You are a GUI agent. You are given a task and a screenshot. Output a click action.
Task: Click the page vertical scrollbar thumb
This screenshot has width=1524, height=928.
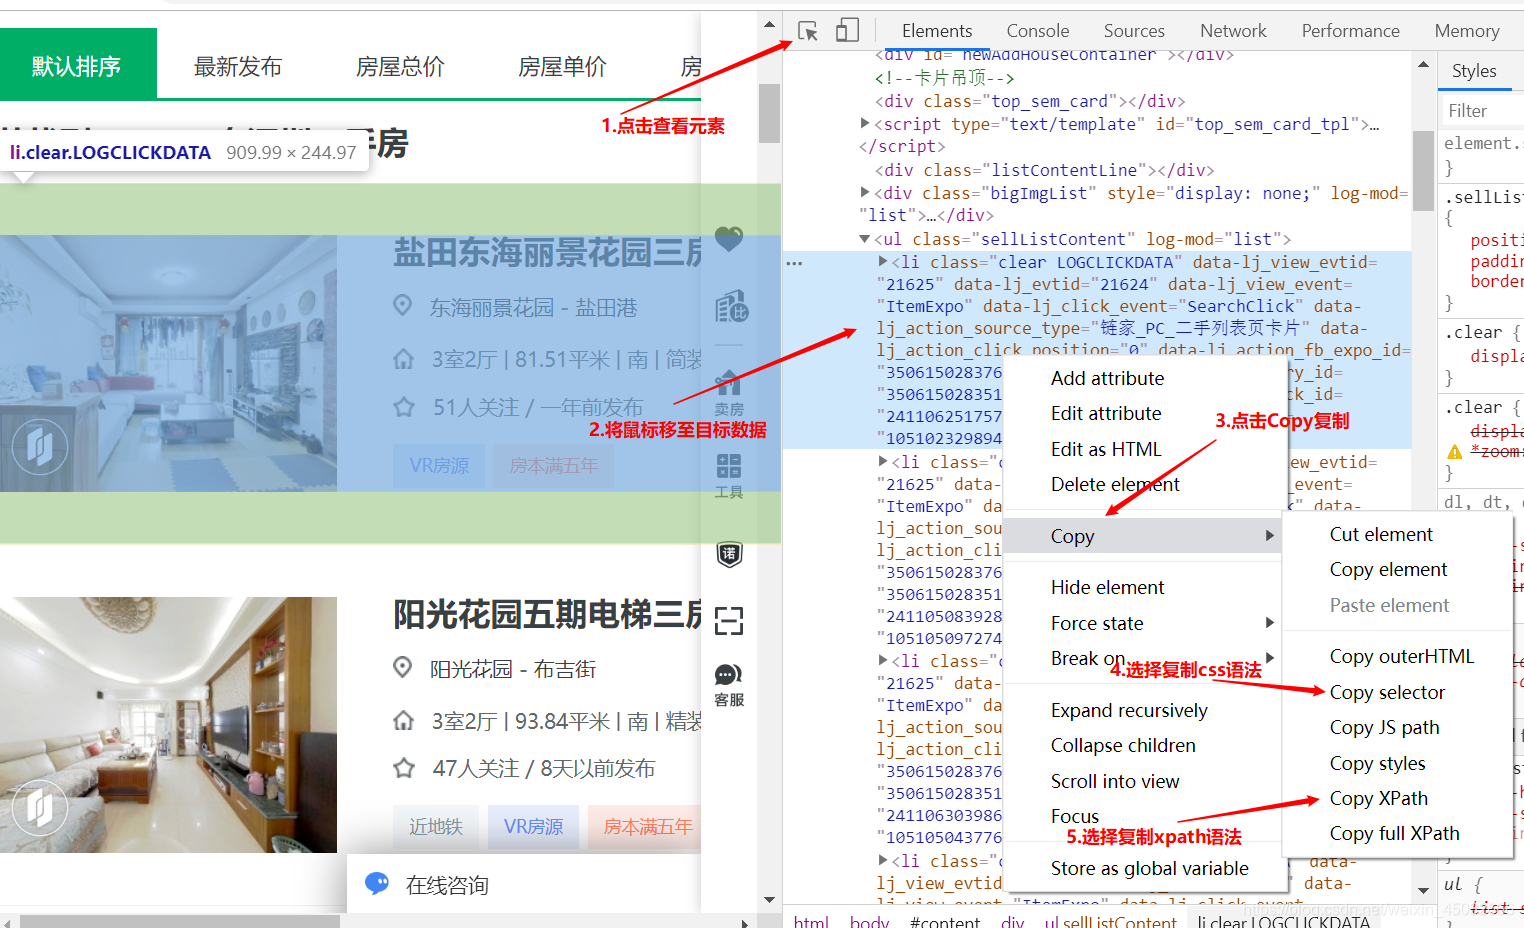click(x=769, y=113)
